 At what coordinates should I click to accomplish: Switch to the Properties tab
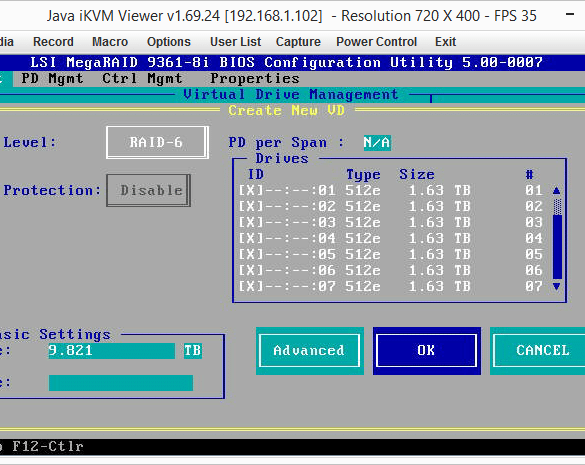(x=255, y=79)
